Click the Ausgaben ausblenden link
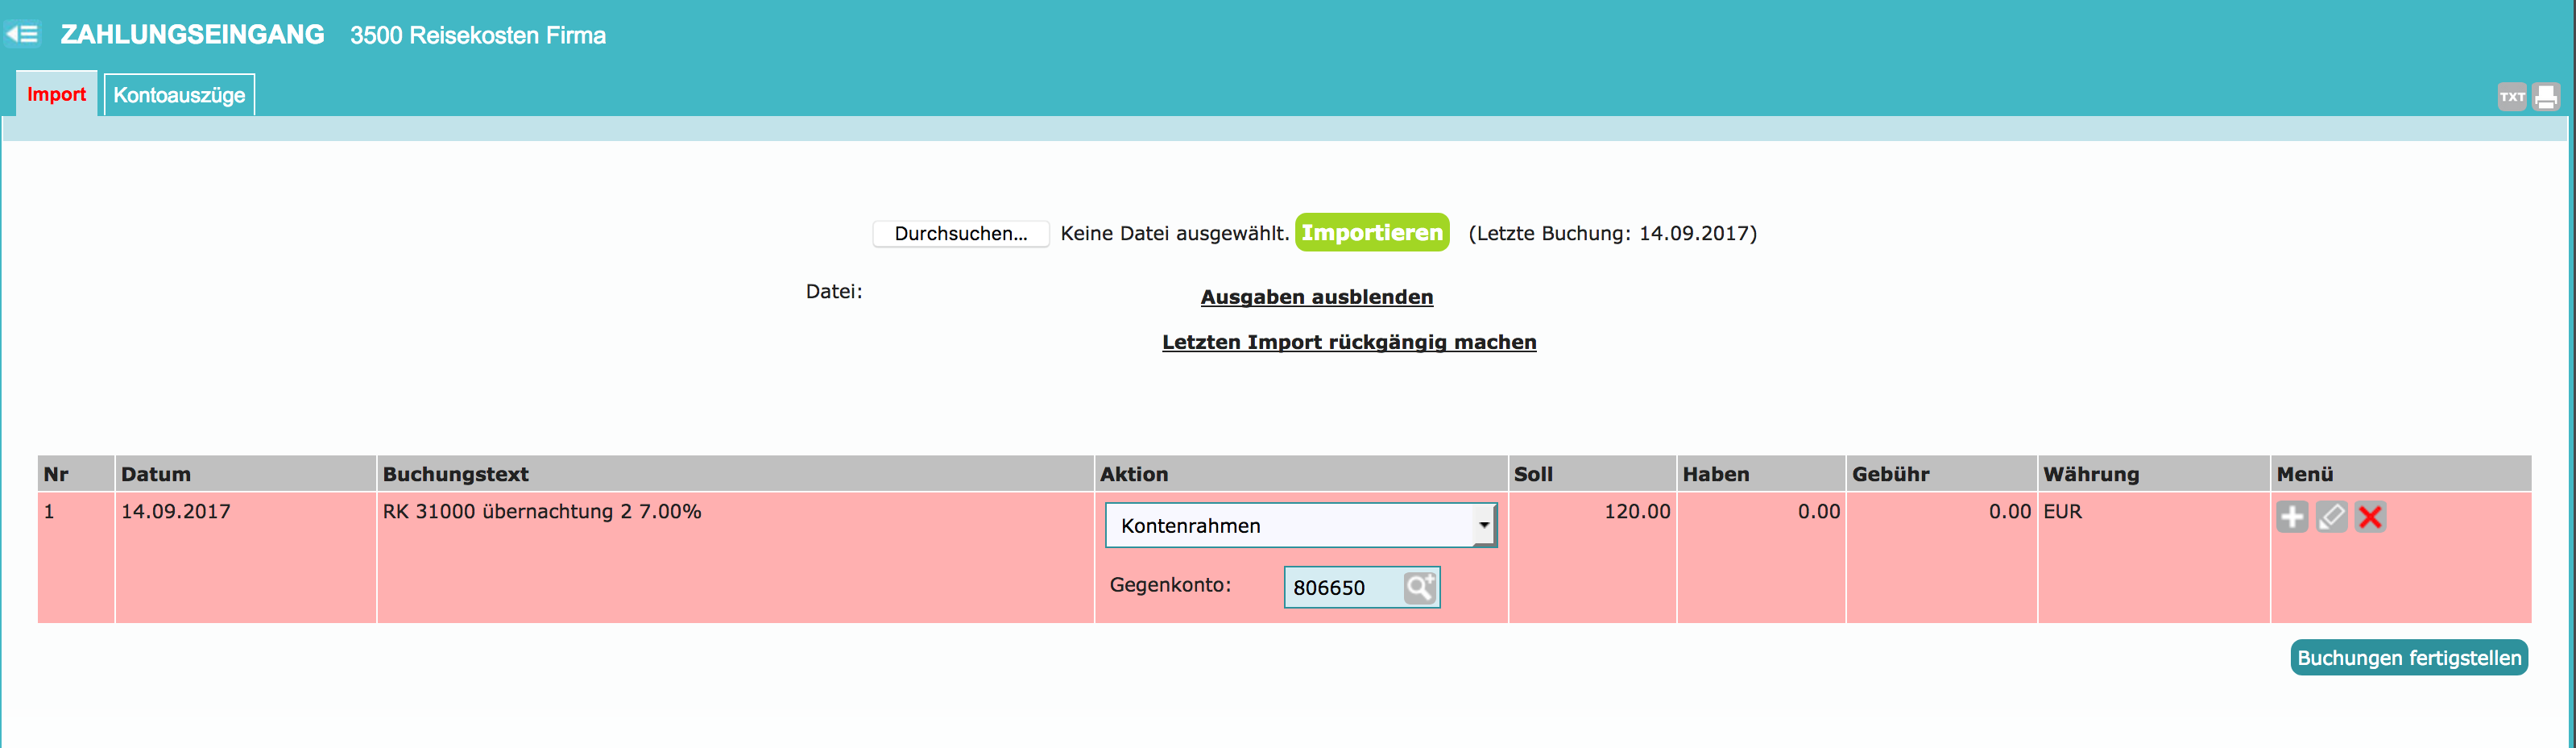Image resolution: width=2576 pixels, height=748 pixels. 1316,297
